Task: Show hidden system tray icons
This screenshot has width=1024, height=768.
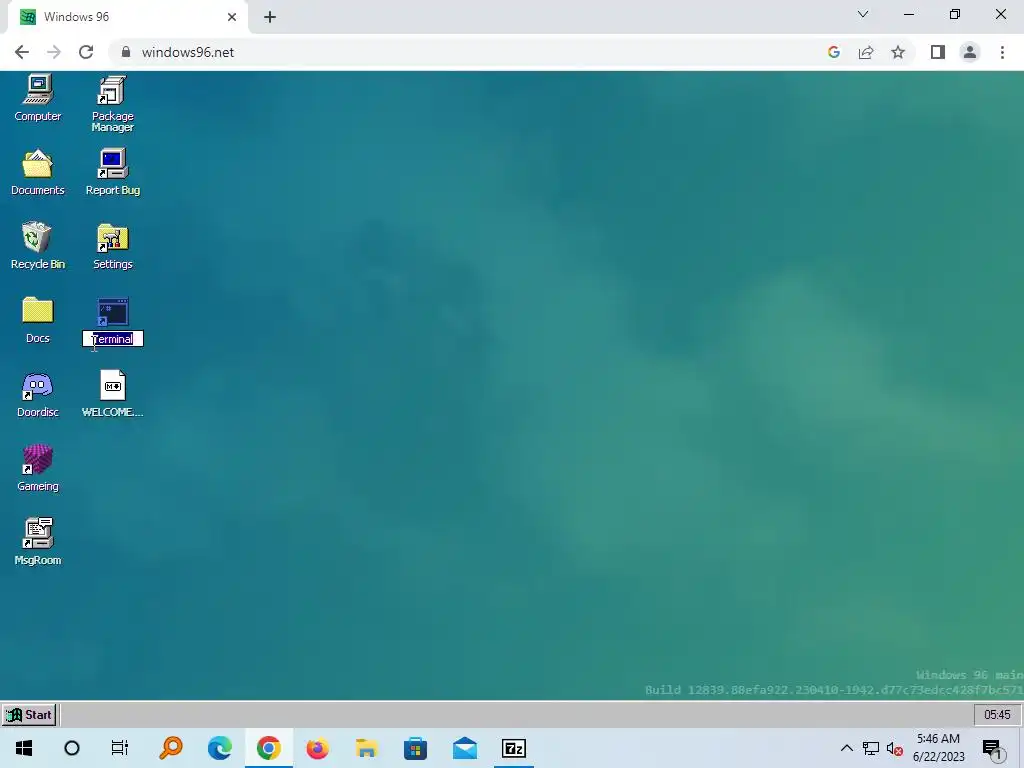Action: [x=846, y=748]
